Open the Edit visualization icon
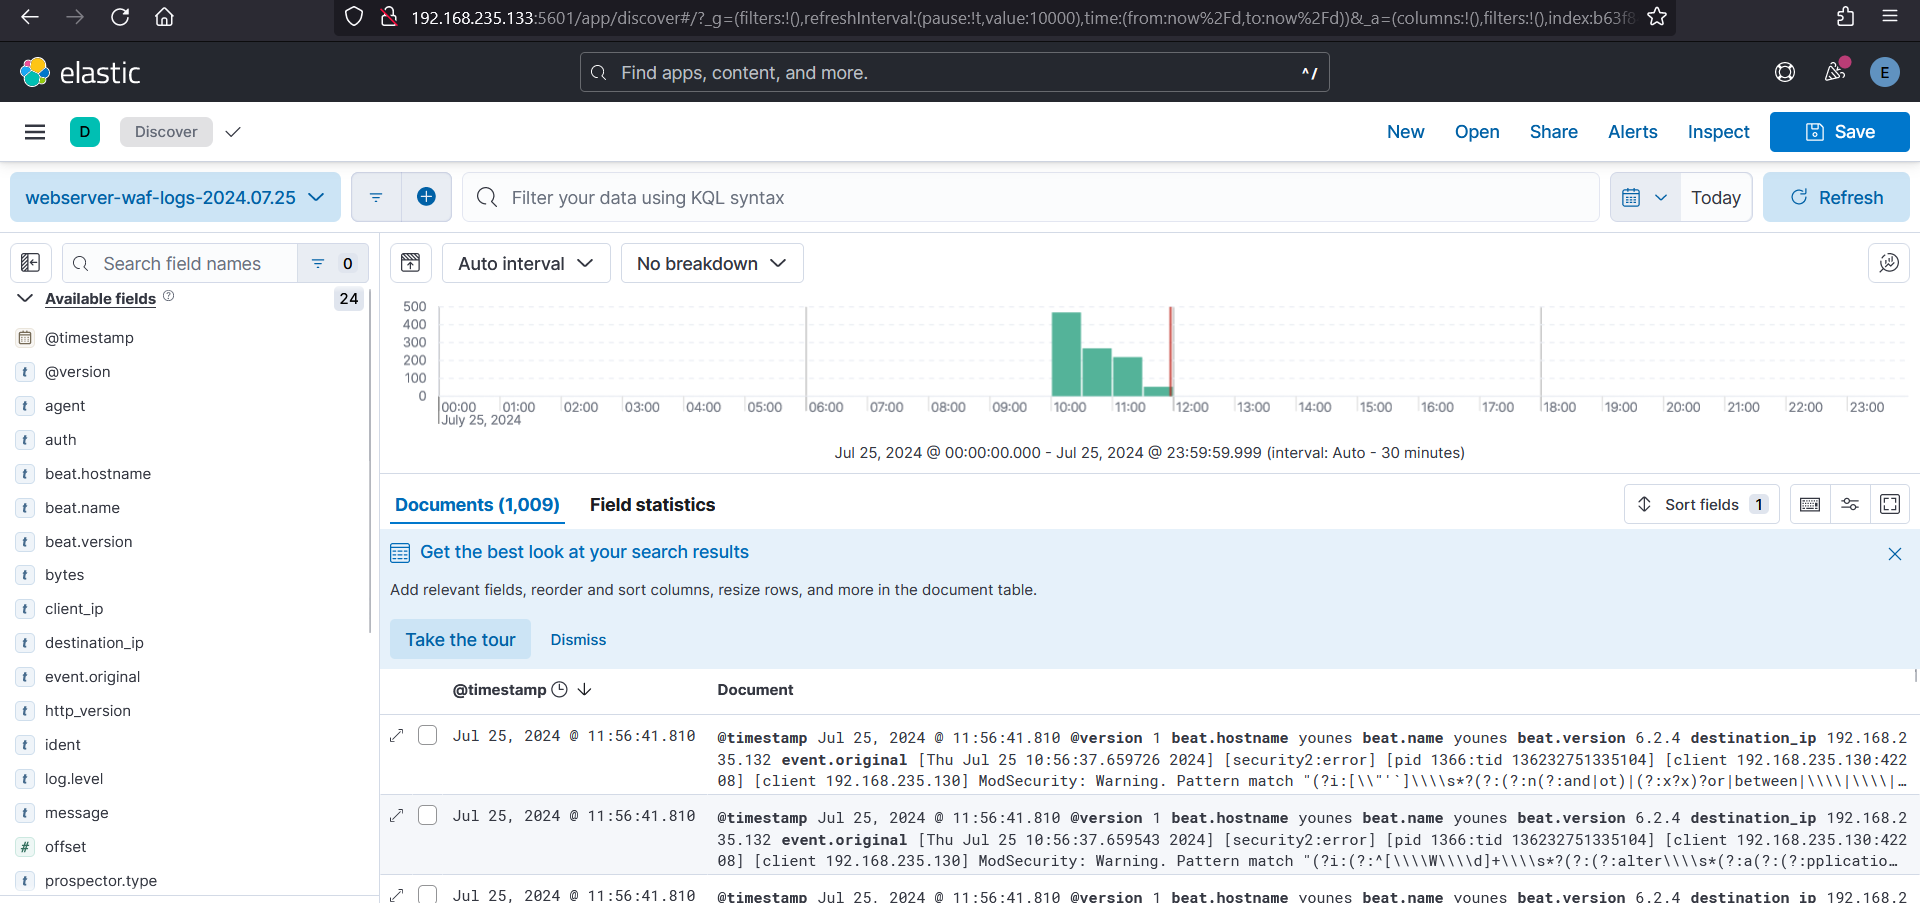 click(1889, 263)
